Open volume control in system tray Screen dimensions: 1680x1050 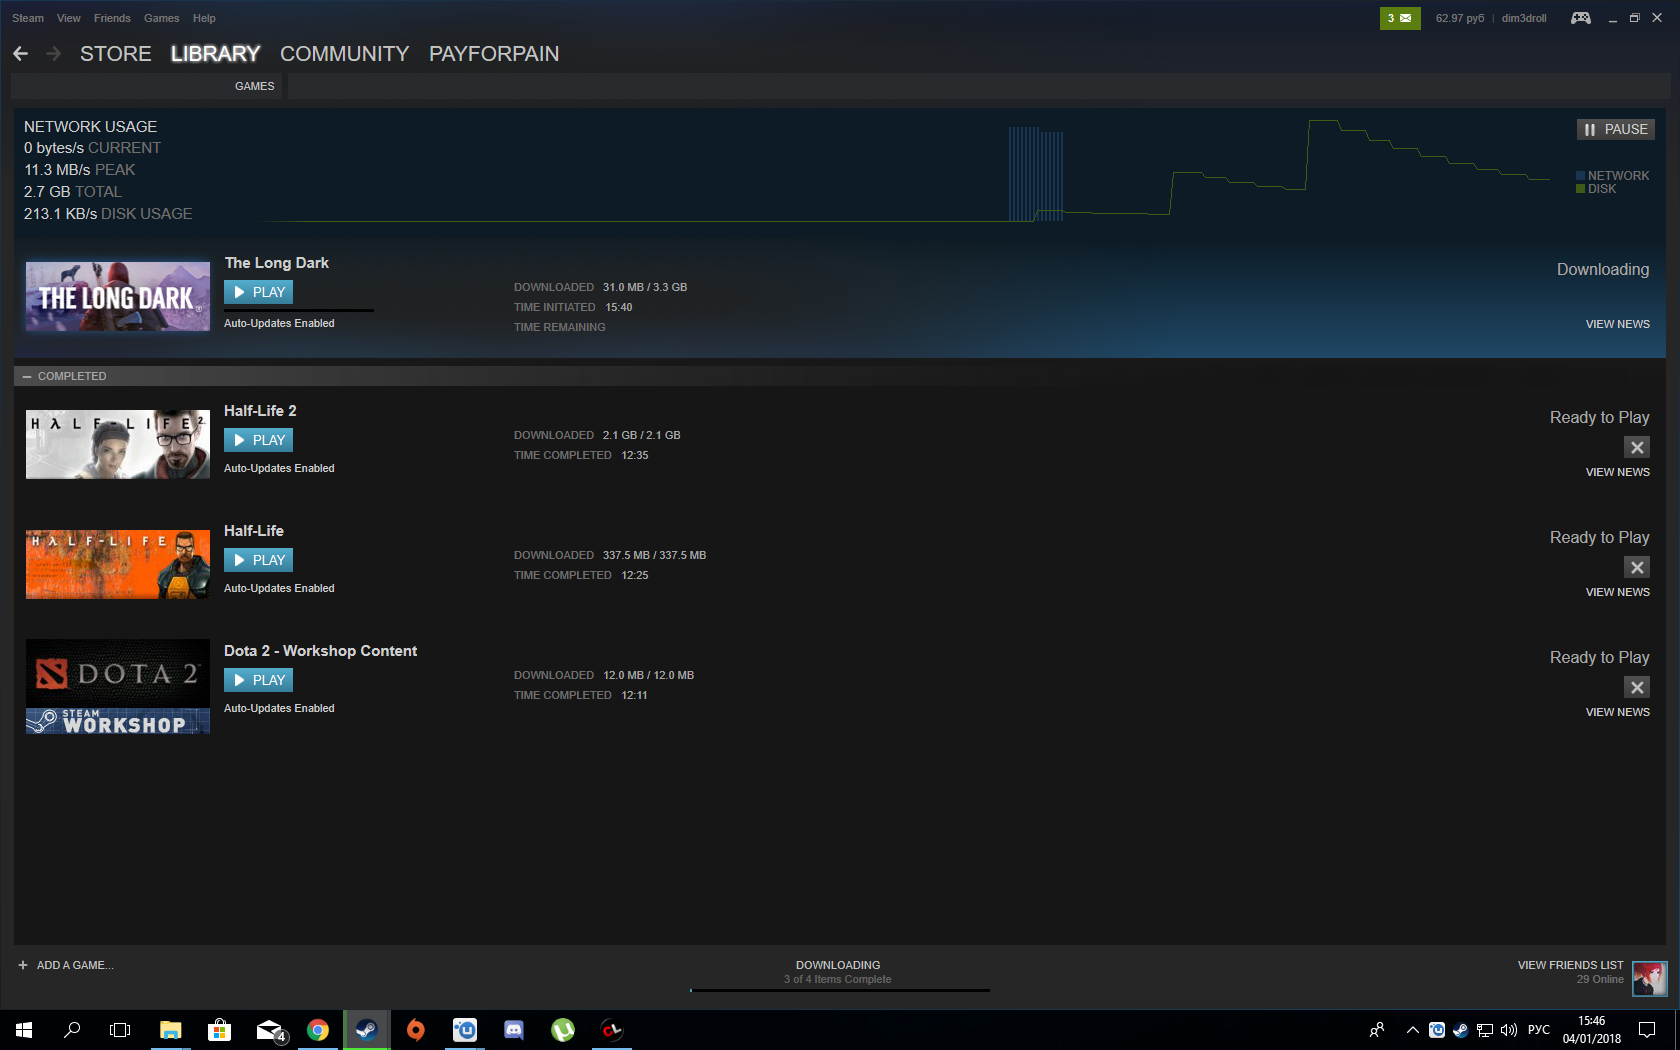pyautogui.click(x=1509, y=1030)
